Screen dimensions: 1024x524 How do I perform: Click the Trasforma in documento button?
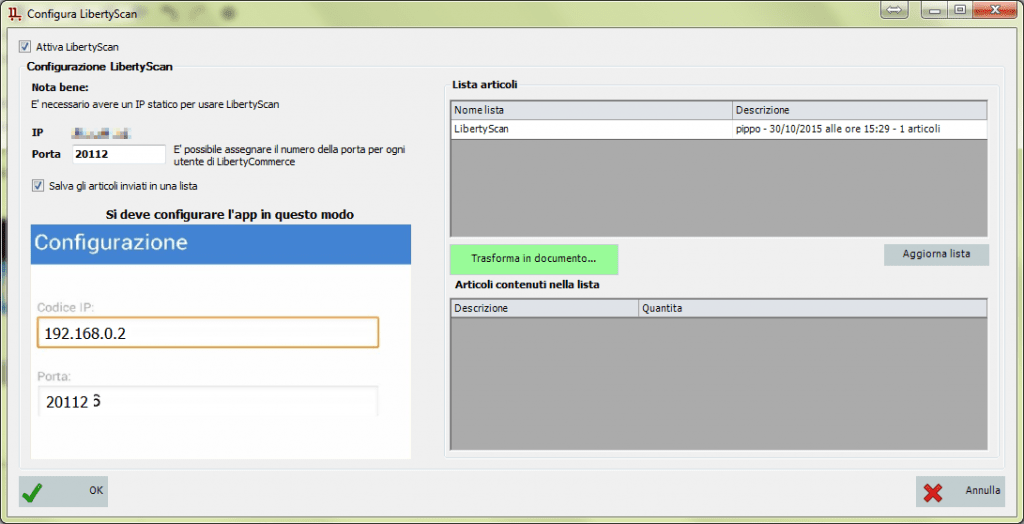(534, 259)
